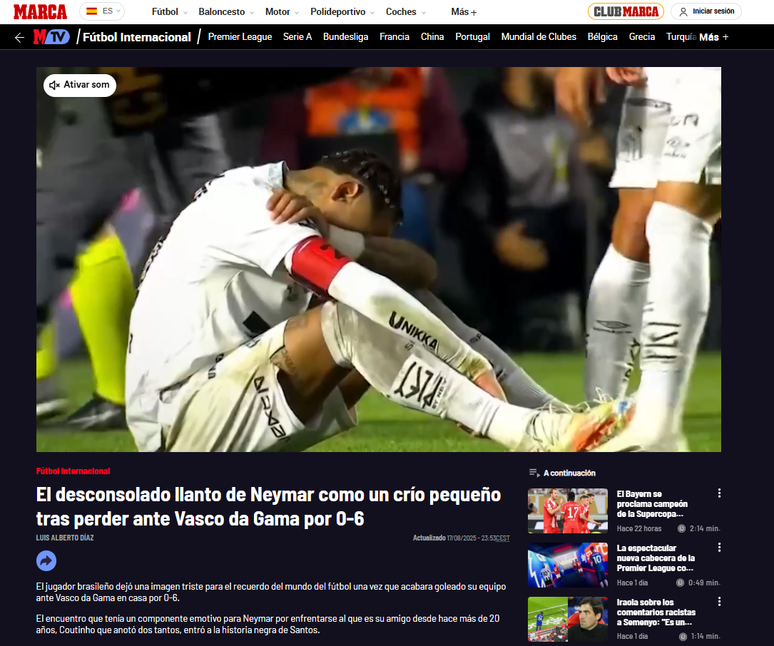Image resolution: width=774 pixels, height=646 pixels.
Task: Click the Actualizado 17/08/2025 timestamp
Action: coord(461,538)
